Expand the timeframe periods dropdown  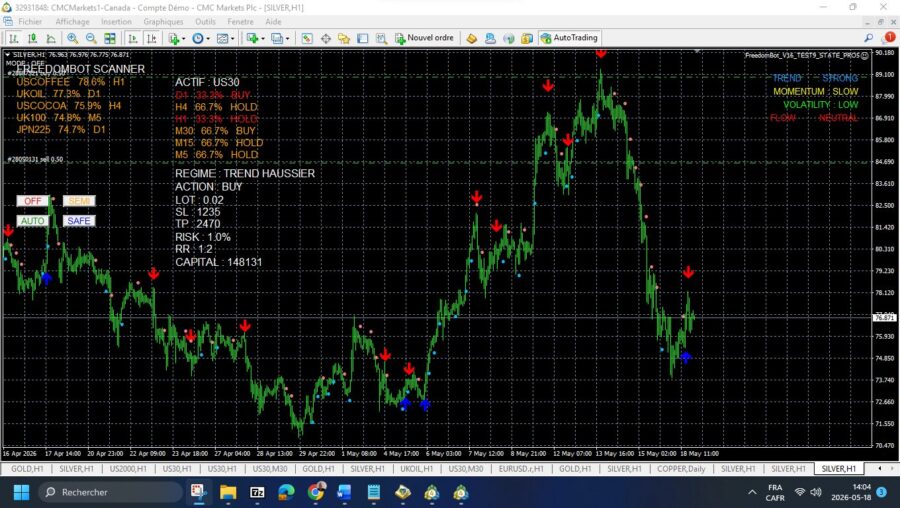[208, 38]
